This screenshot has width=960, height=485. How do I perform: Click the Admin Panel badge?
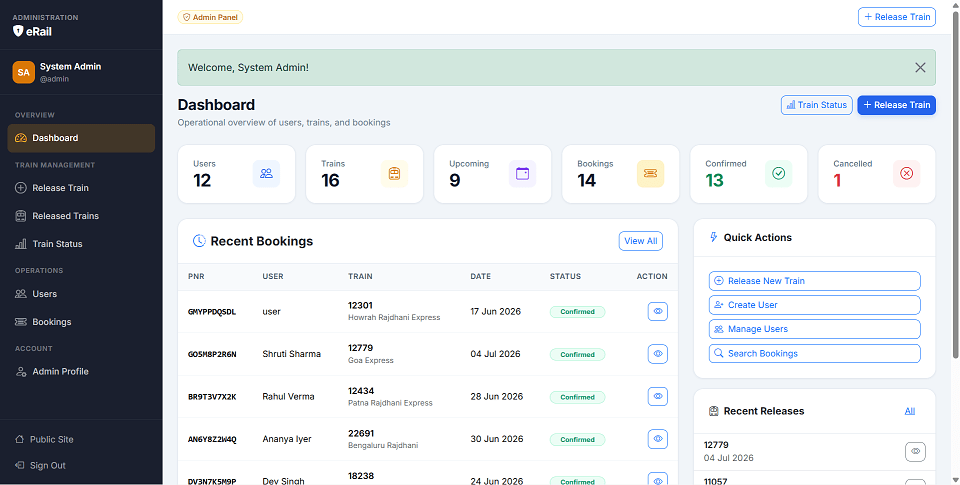210,17
